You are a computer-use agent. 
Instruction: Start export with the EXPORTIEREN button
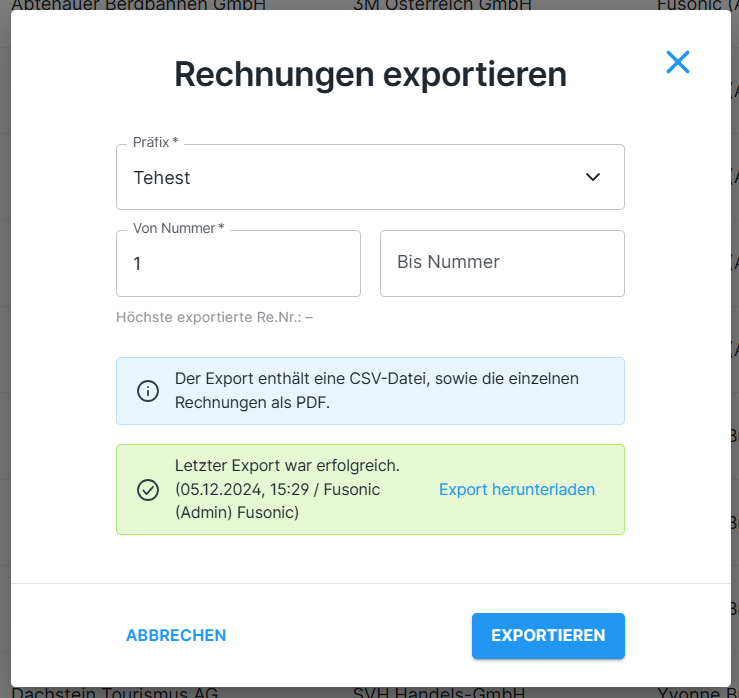548,636
